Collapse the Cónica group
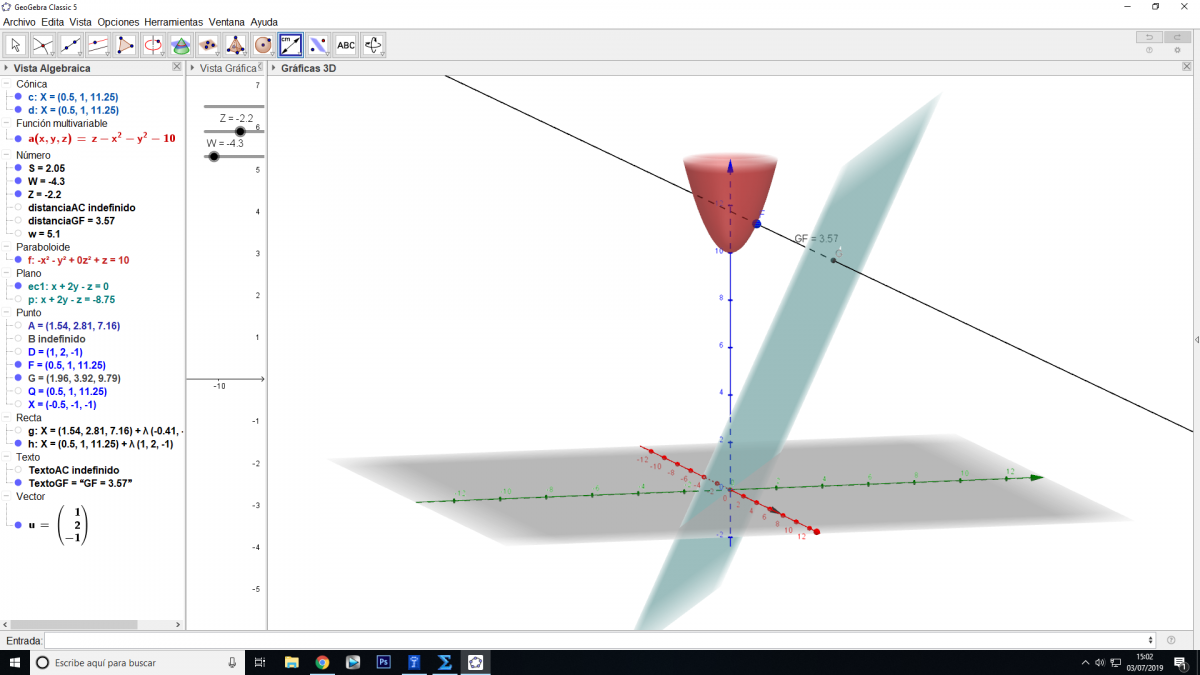Viewport: 1200px width, 675px height. [x=7, y=84]
